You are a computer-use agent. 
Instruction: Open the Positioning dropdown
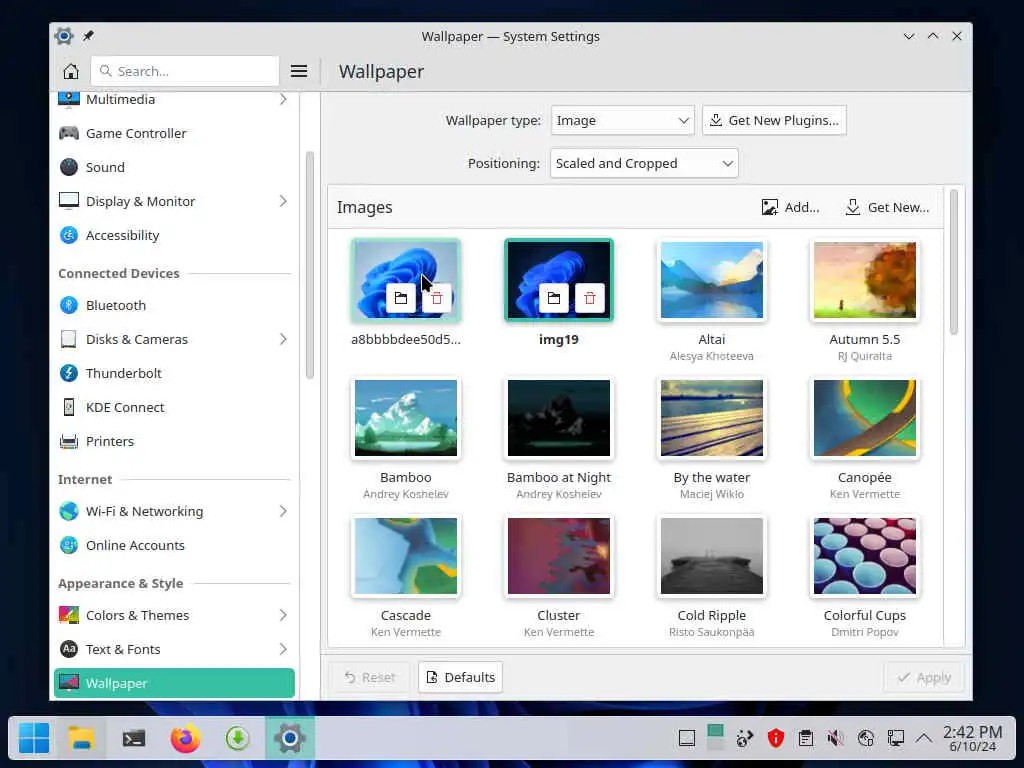point(644,163)
